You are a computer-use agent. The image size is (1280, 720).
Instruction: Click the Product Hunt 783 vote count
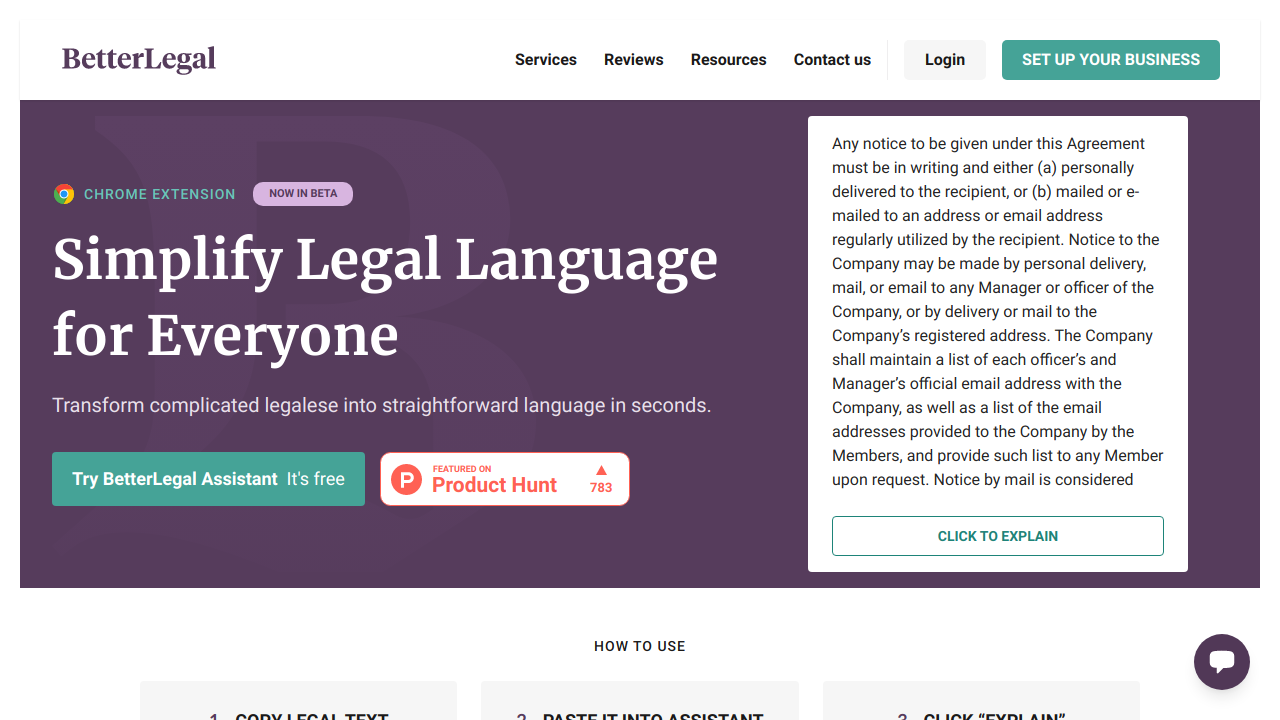601,488
